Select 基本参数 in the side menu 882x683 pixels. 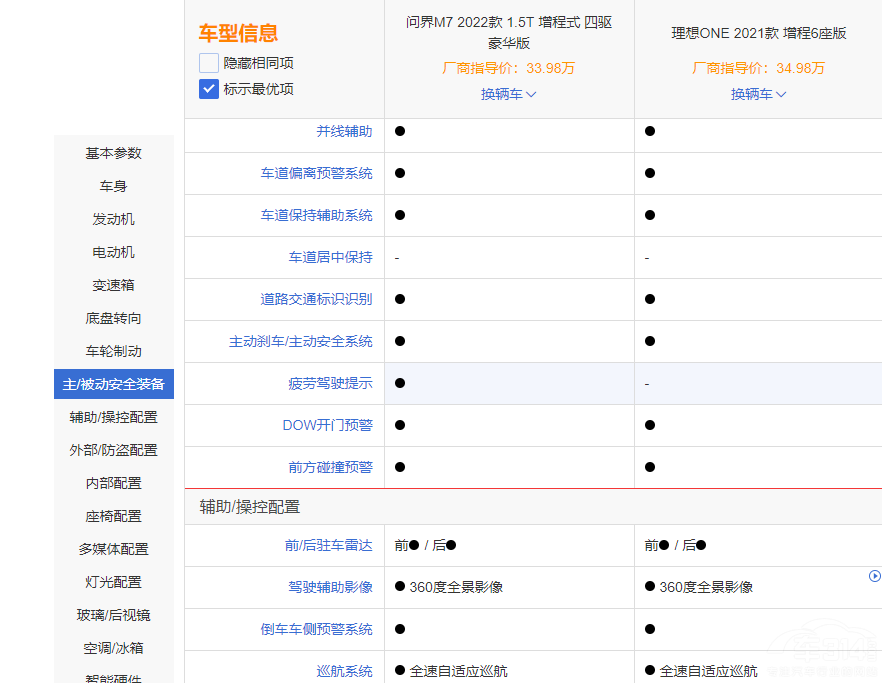point(113,153)
